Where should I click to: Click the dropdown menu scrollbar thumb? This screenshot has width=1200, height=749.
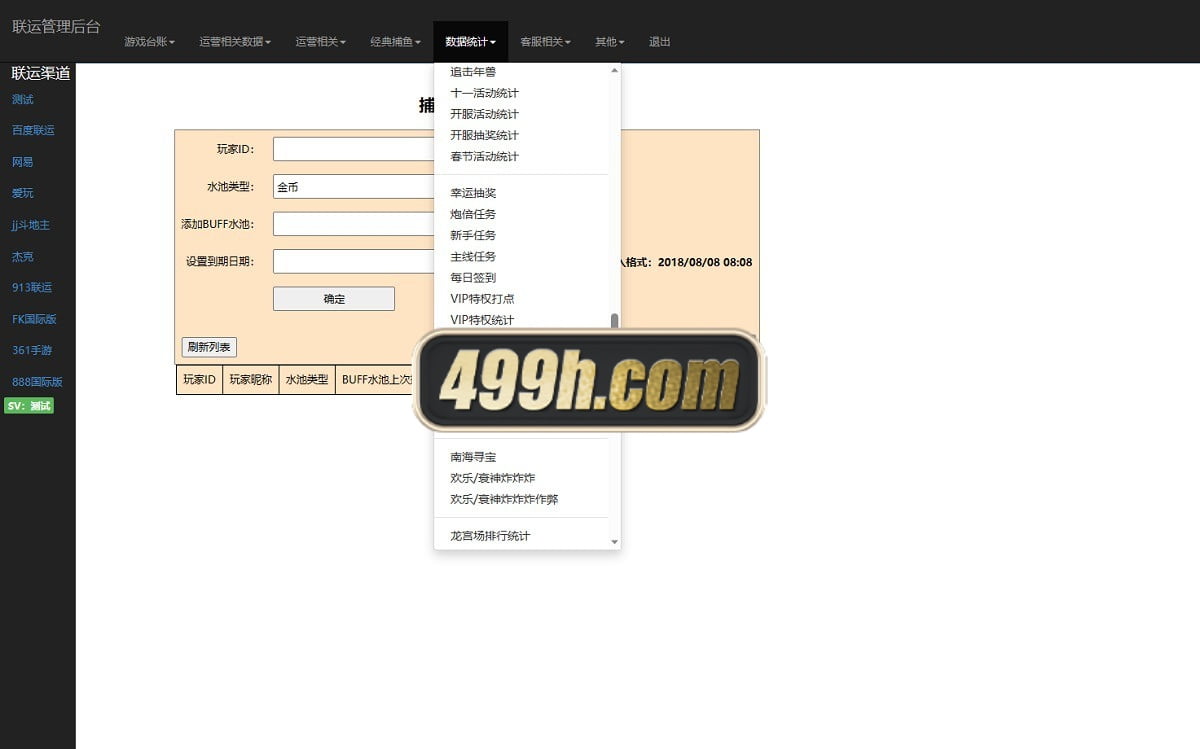(x=614, y=322)
